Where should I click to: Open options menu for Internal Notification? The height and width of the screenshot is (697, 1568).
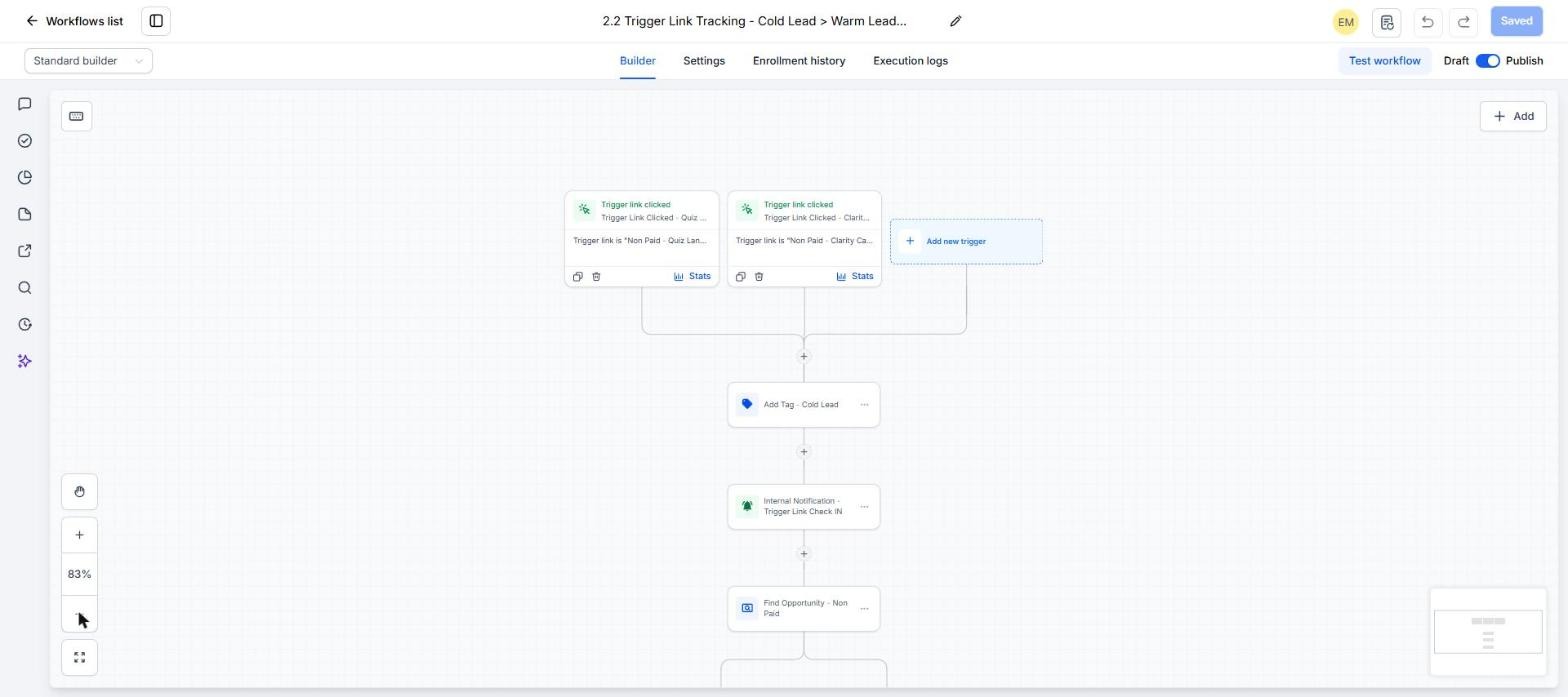(864, 507)
